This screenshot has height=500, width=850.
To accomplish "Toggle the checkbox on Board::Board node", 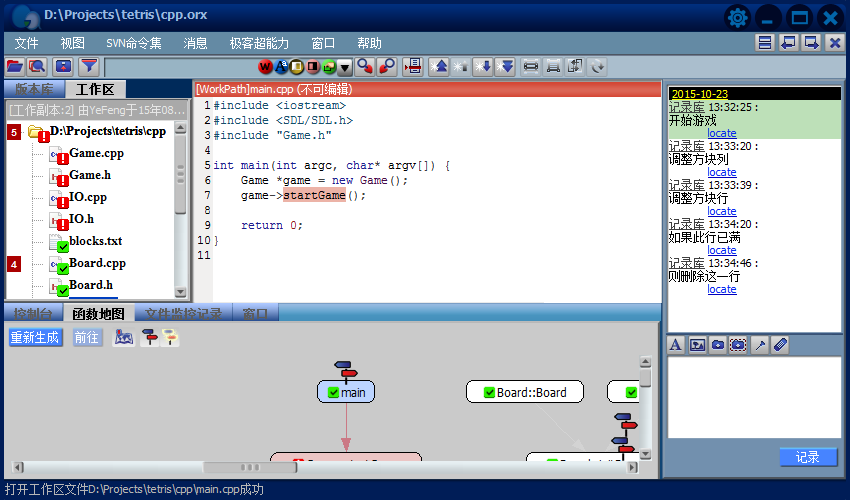I will (489, 393).
